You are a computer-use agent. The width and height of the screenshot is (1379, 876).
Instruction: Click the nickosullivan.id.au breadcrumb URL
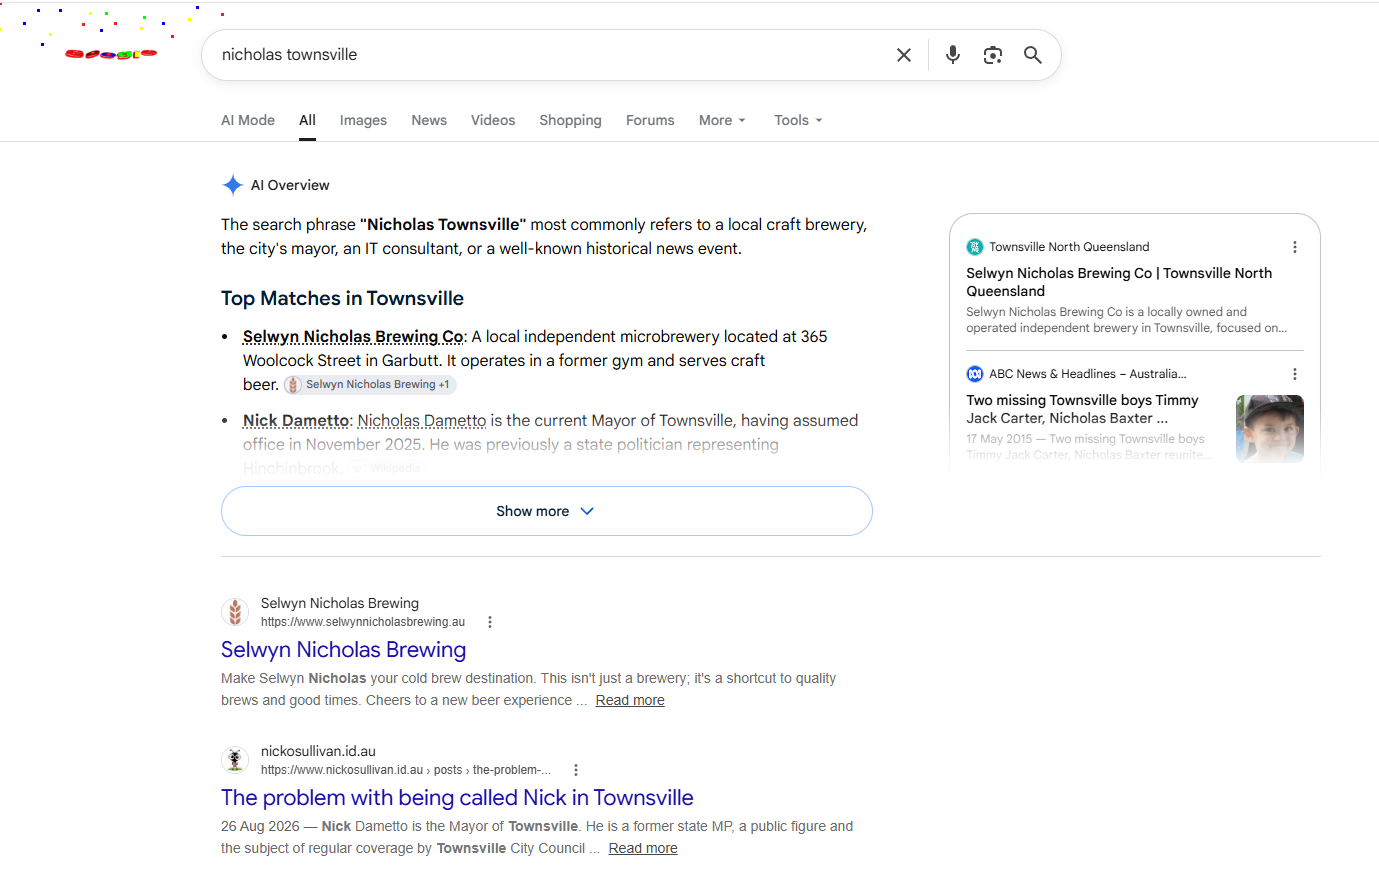click(x=406, y=770)
